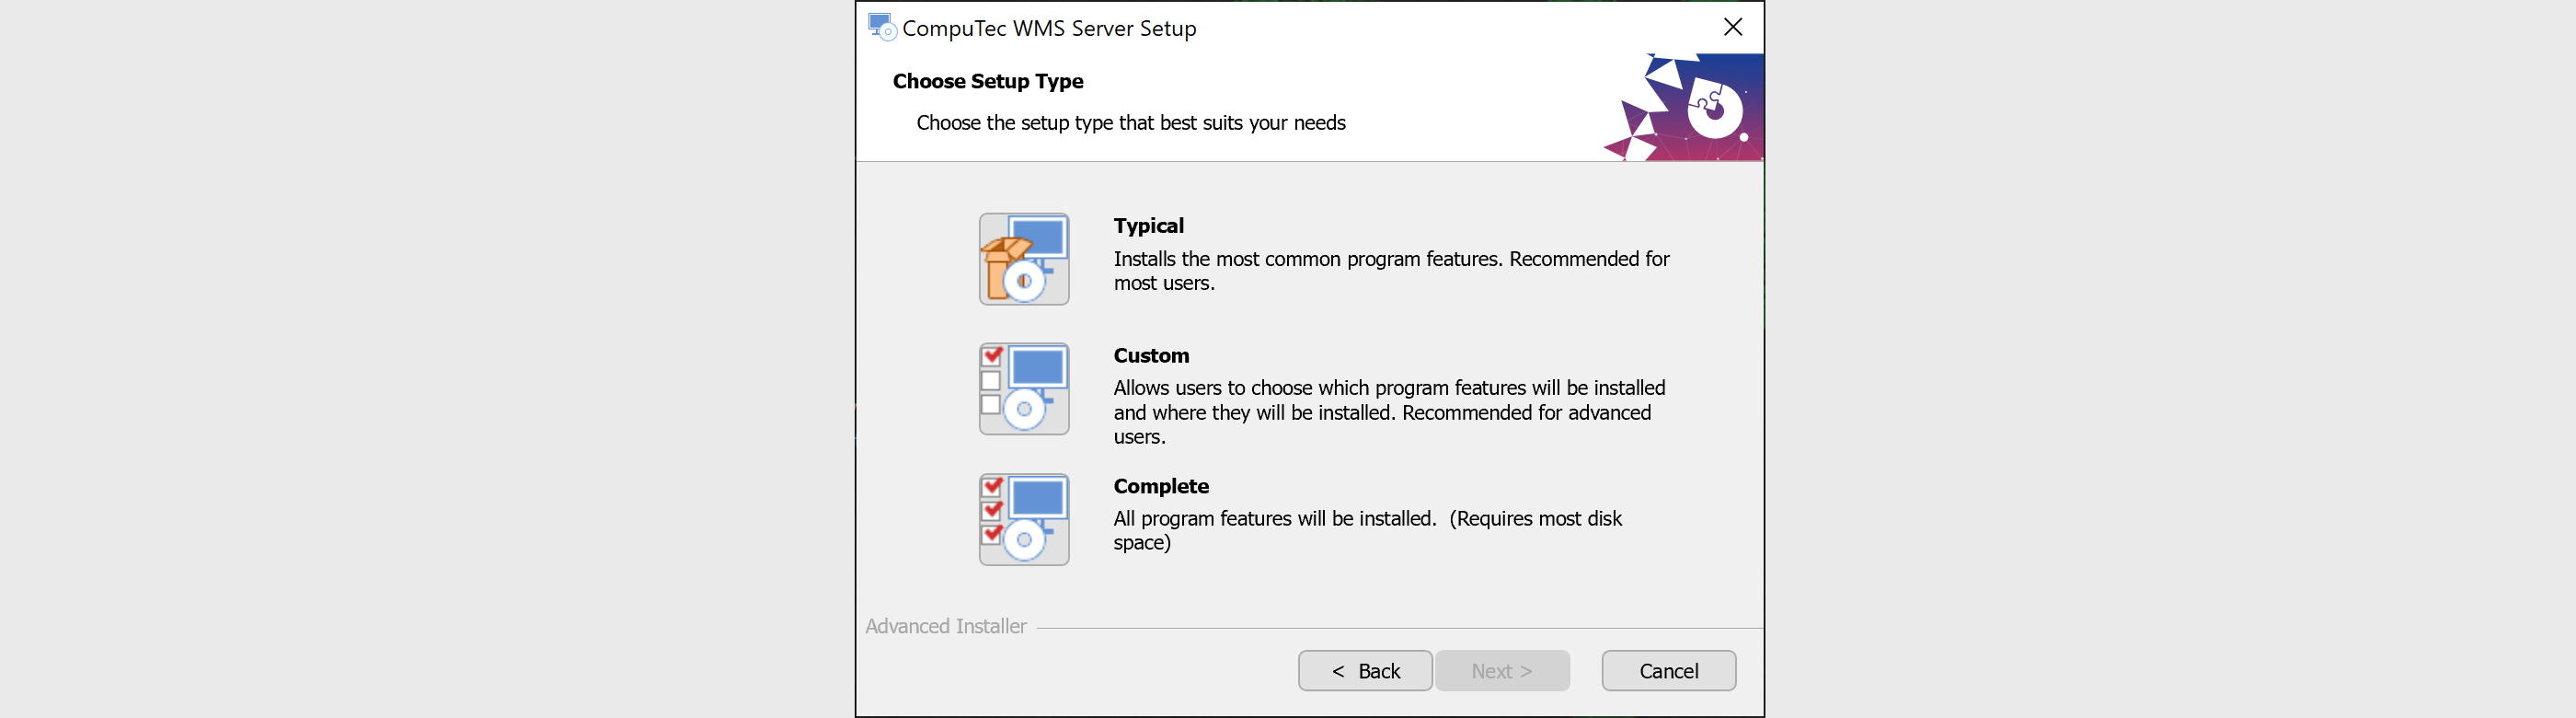Go back with the Back button
Screen dimensions: 2576x718
pyautogui.click(x=1364, y=671)
